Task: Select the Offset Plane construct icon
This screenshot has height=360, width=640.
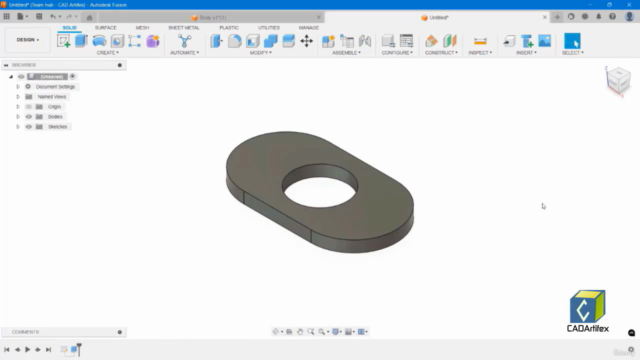Action: pos(431,41)
